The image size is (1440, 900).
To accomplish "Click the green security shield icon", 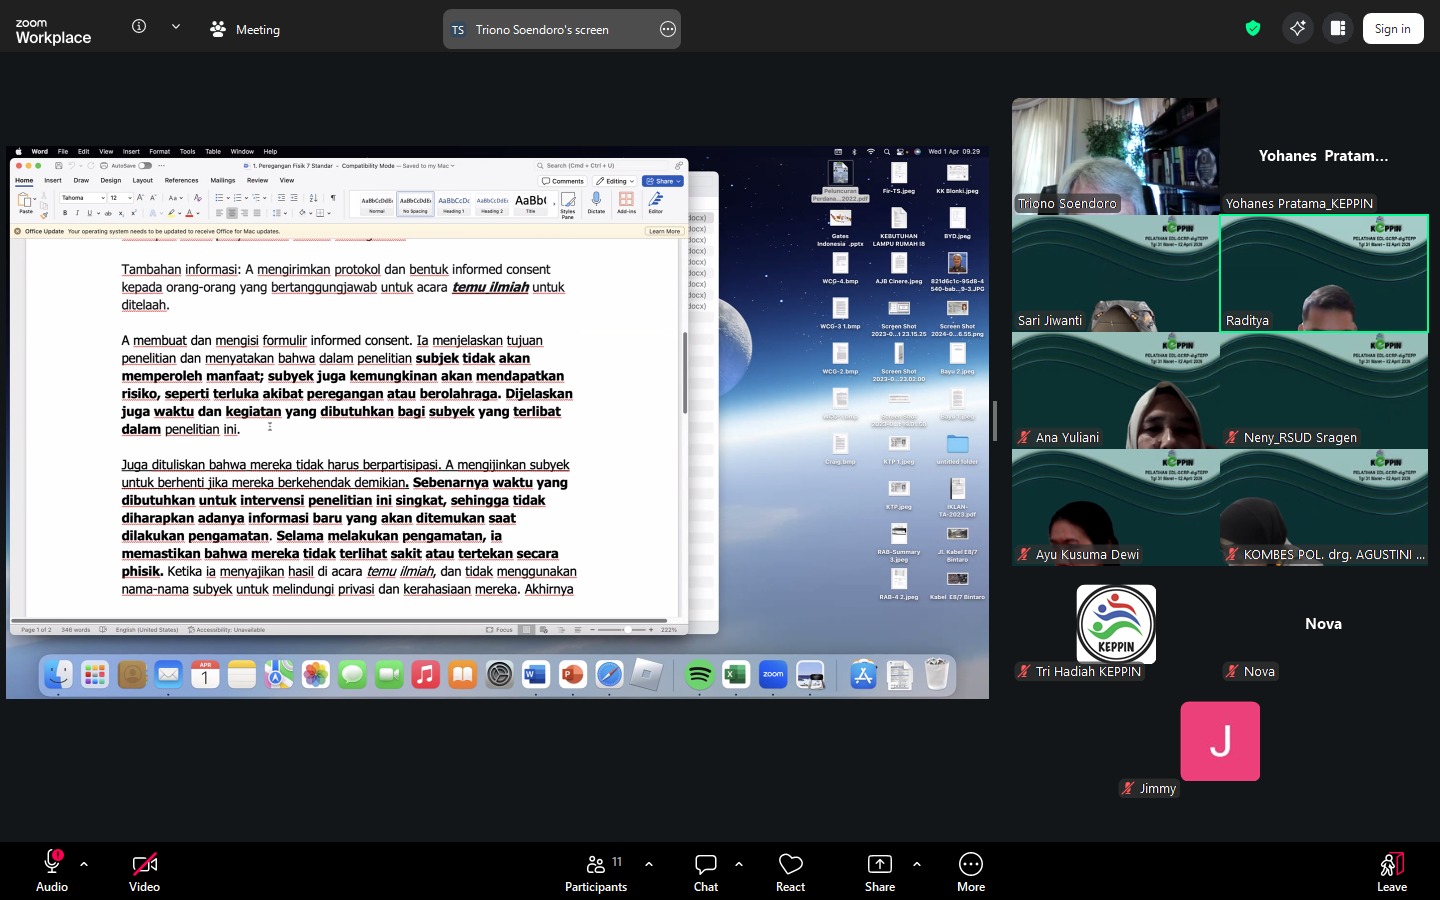I will click(x=1252, y=28).
